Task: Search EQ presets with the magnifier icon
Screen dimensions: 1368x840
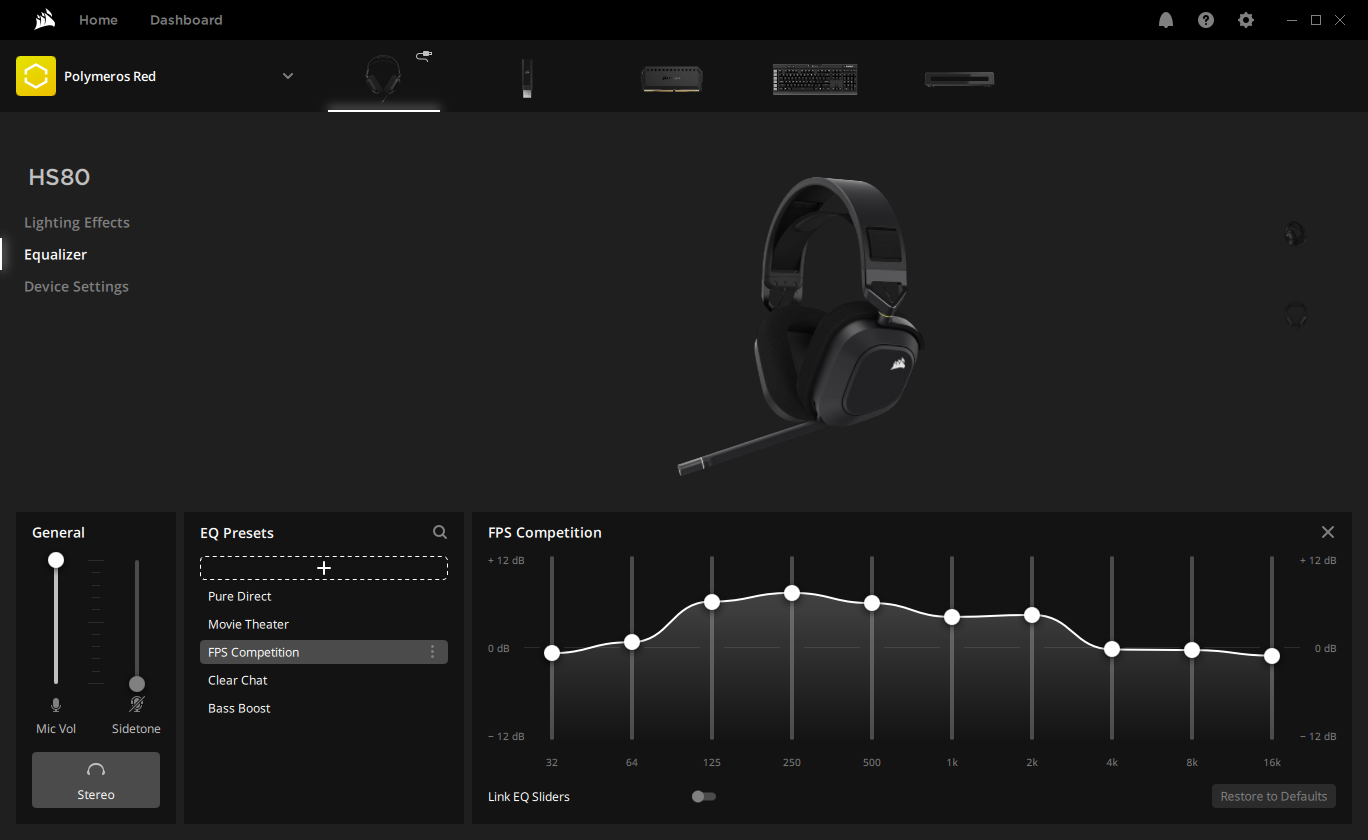Action: coord(440,533)
